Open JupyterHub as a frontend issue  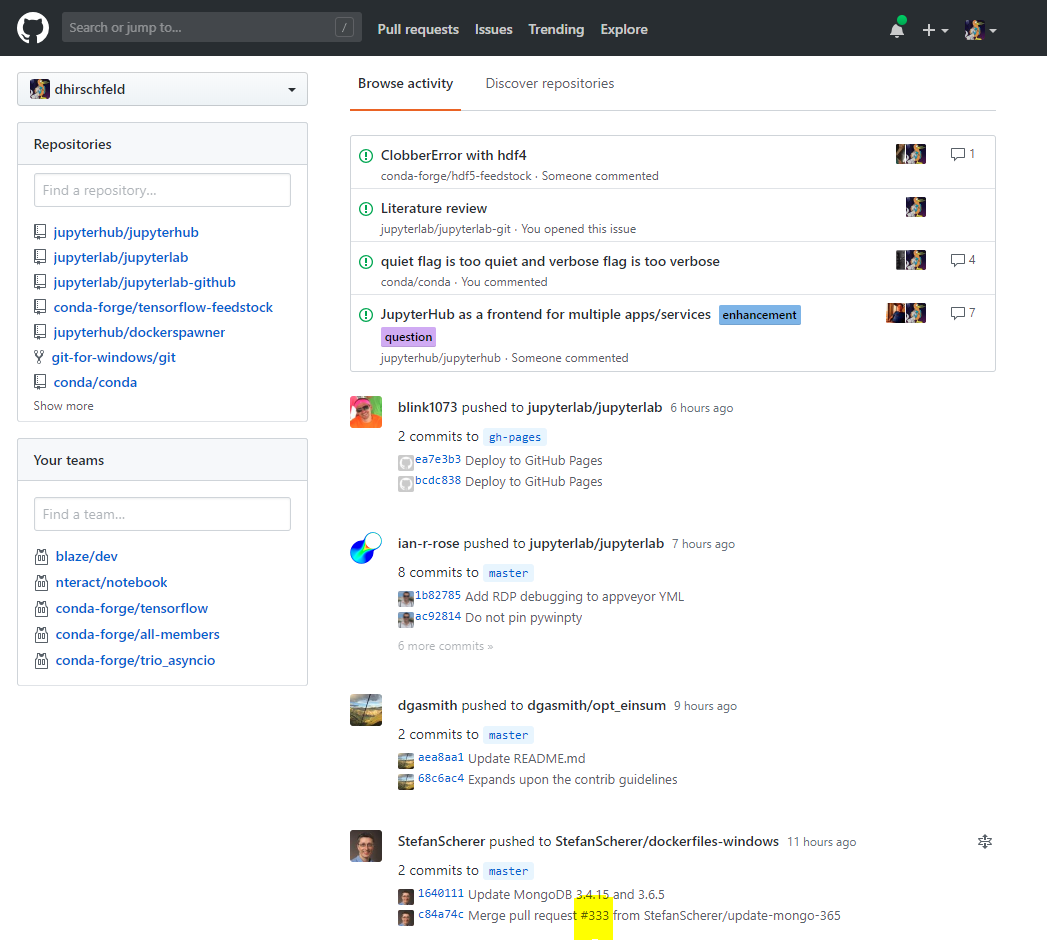coord(546,315)
